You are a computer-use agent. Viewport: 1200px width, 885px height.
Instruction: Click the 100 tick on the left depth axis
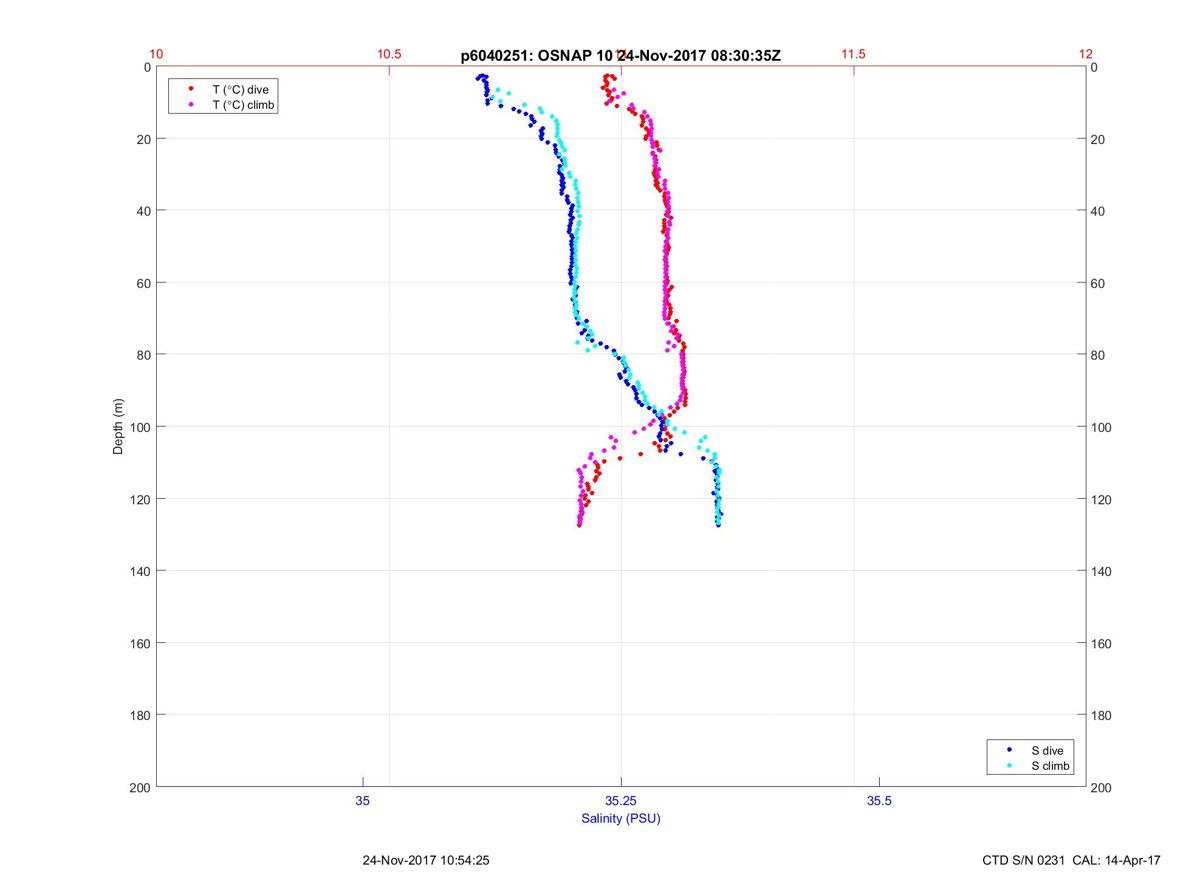tap(139, 427)
